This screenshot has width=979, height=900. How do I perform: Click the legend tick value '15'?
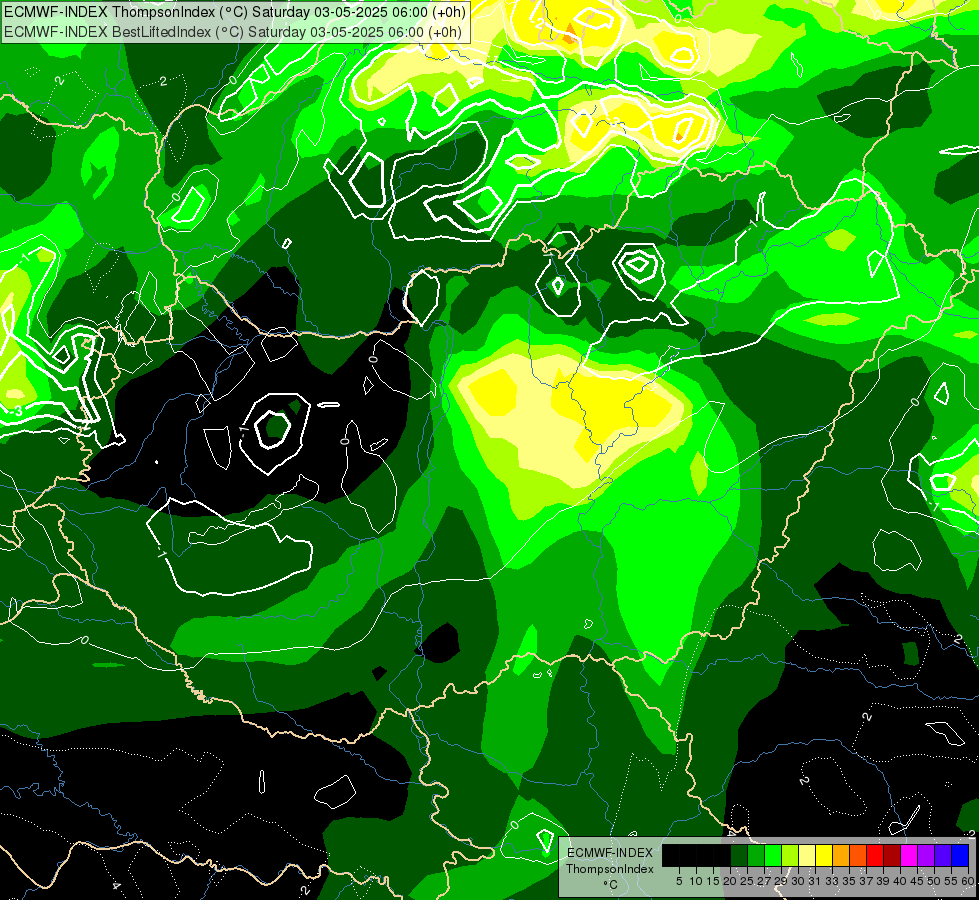(714, 881)
